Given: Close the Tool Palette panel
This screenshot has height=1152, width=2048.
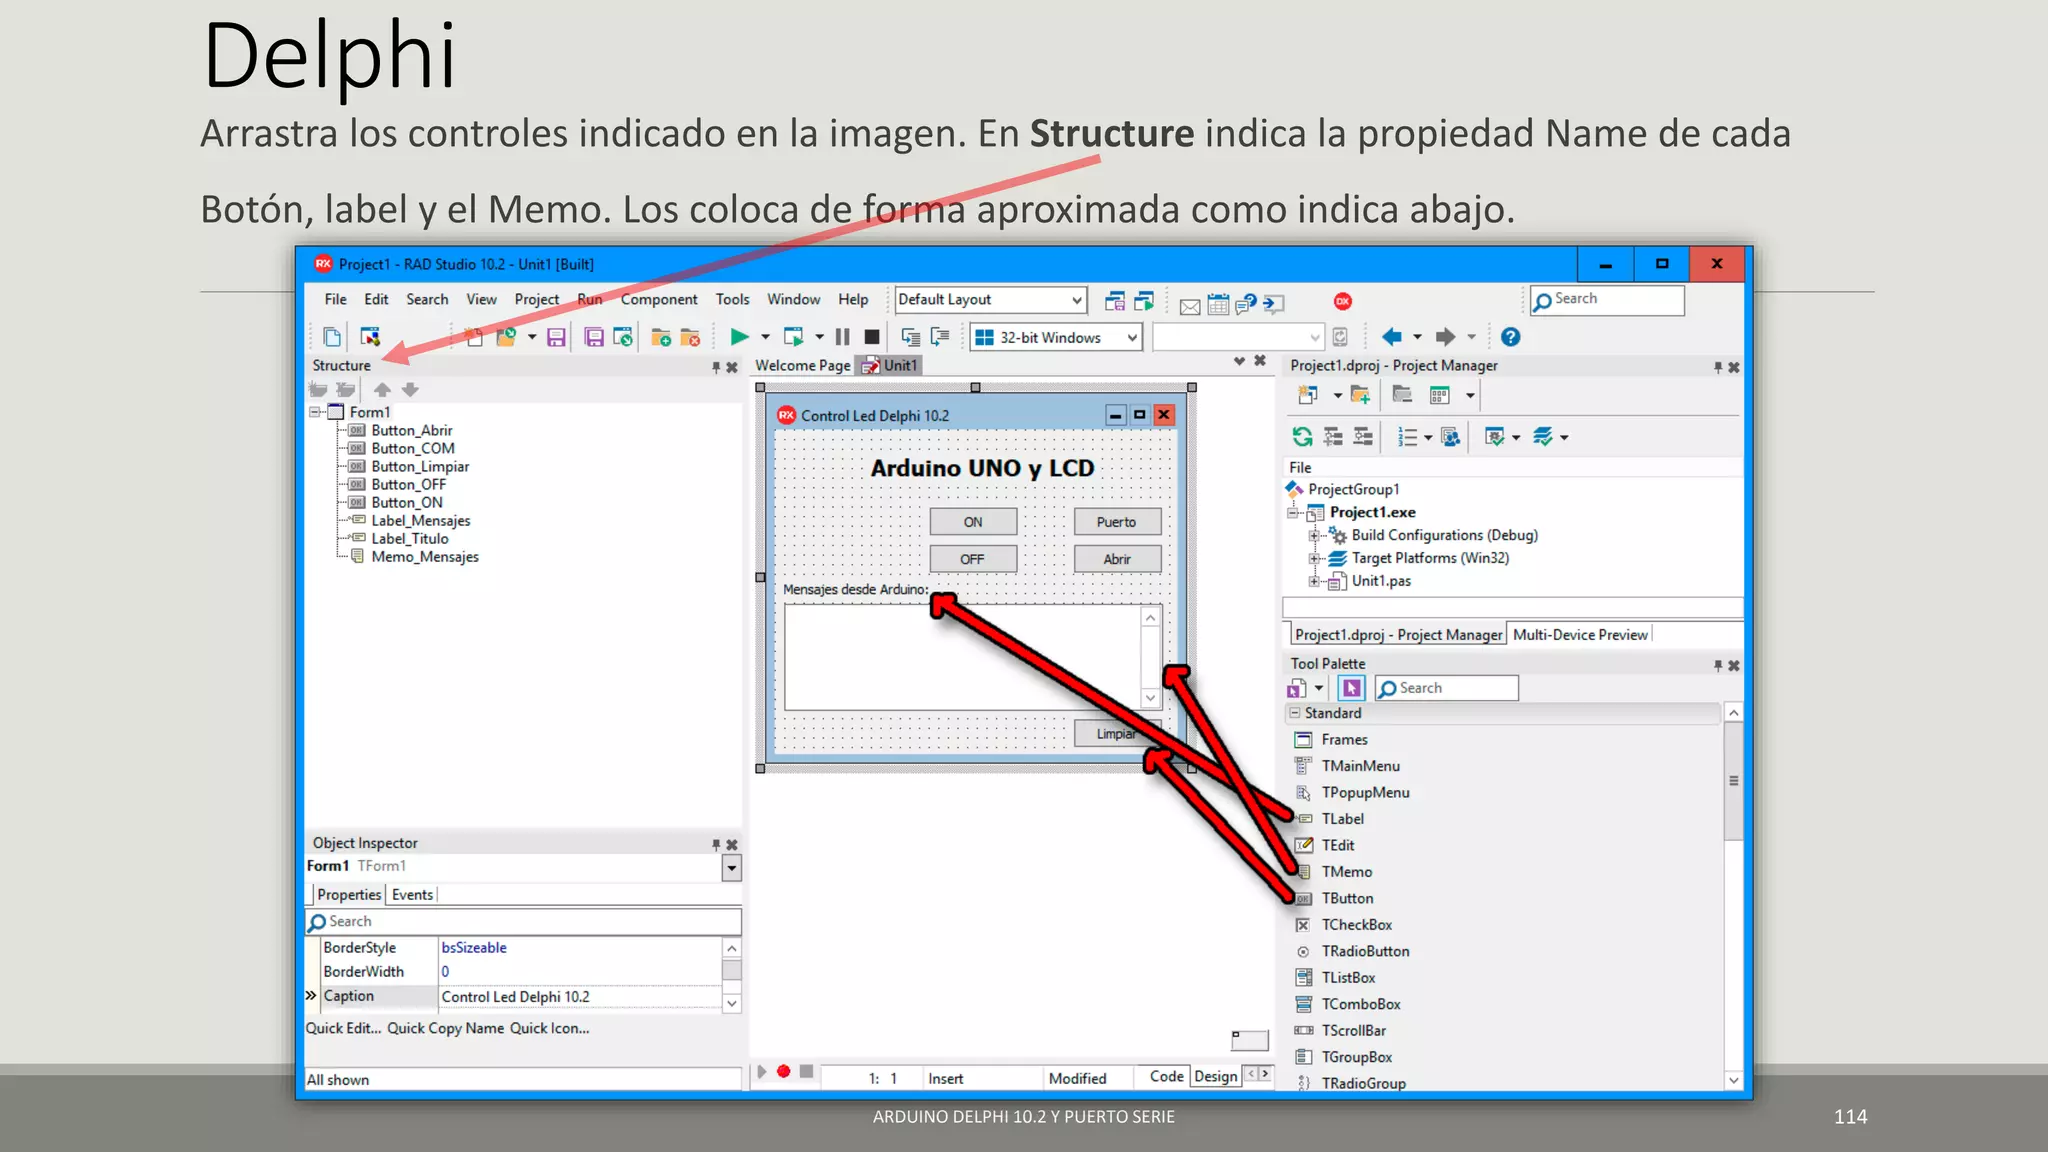Looking at the screenshot, I should (x=1734, y=665).
